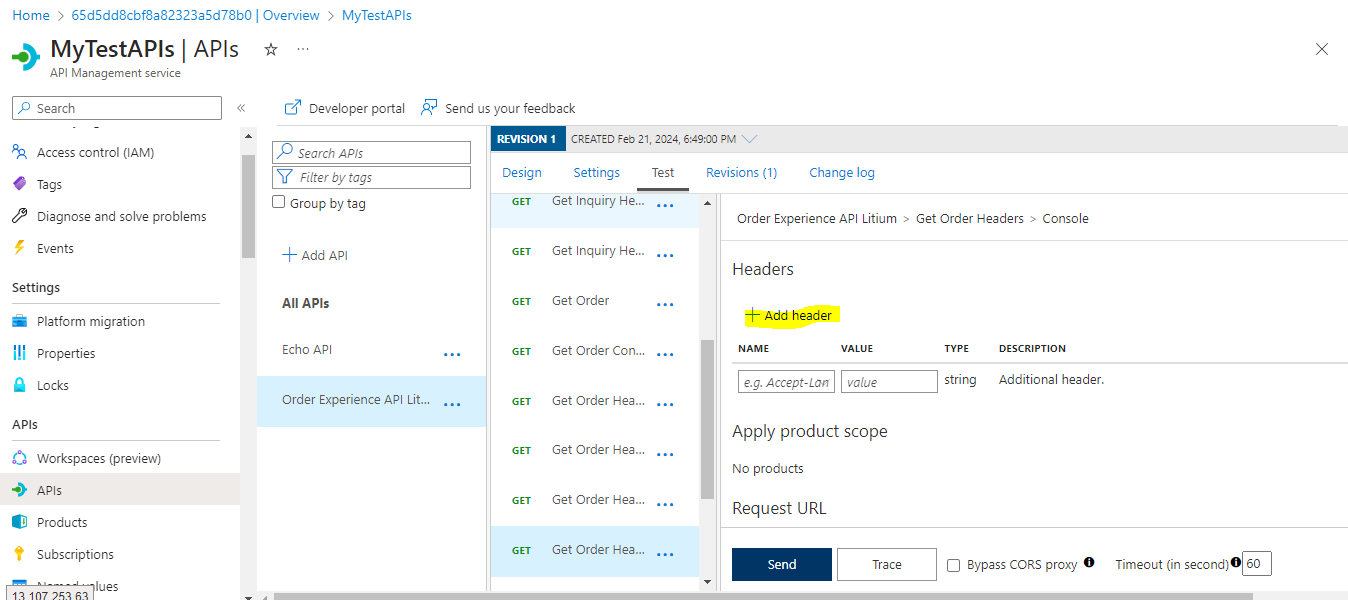1348x600 pixels.
Task: Expand the revision dropdown next to the created date
Action: tap(750, 139)
